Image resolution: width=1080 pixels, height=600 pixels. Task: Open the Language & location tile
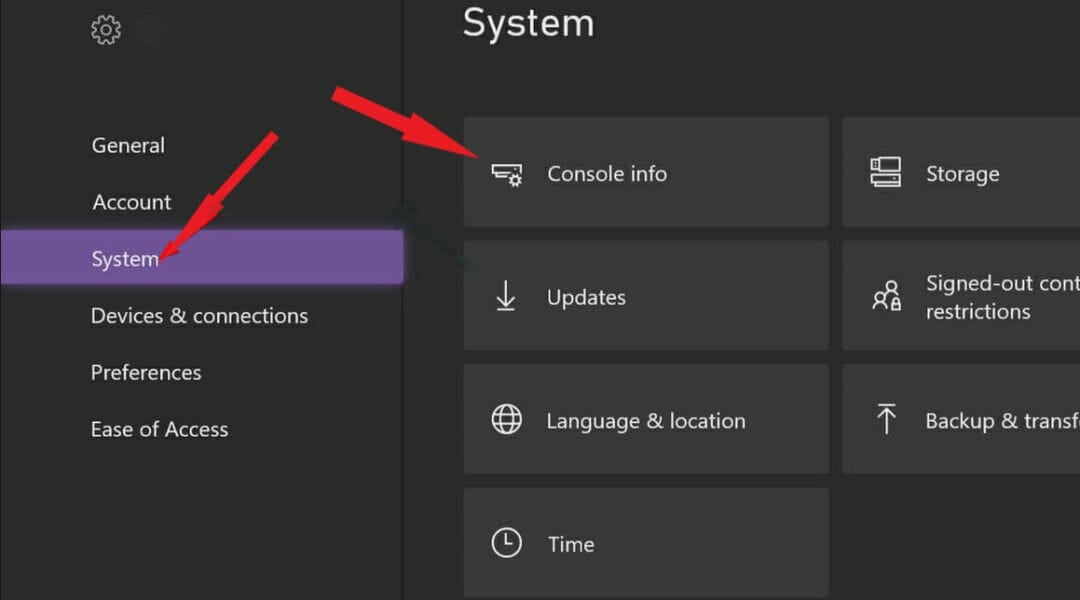646,419
